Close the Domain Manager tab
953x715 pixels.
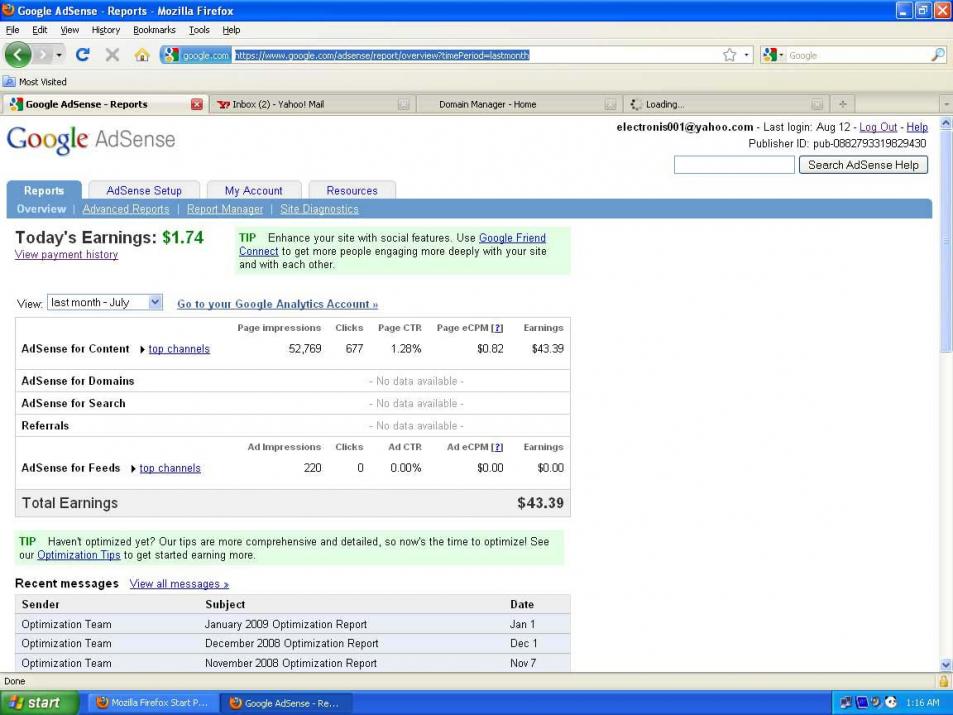pos(610,105)
